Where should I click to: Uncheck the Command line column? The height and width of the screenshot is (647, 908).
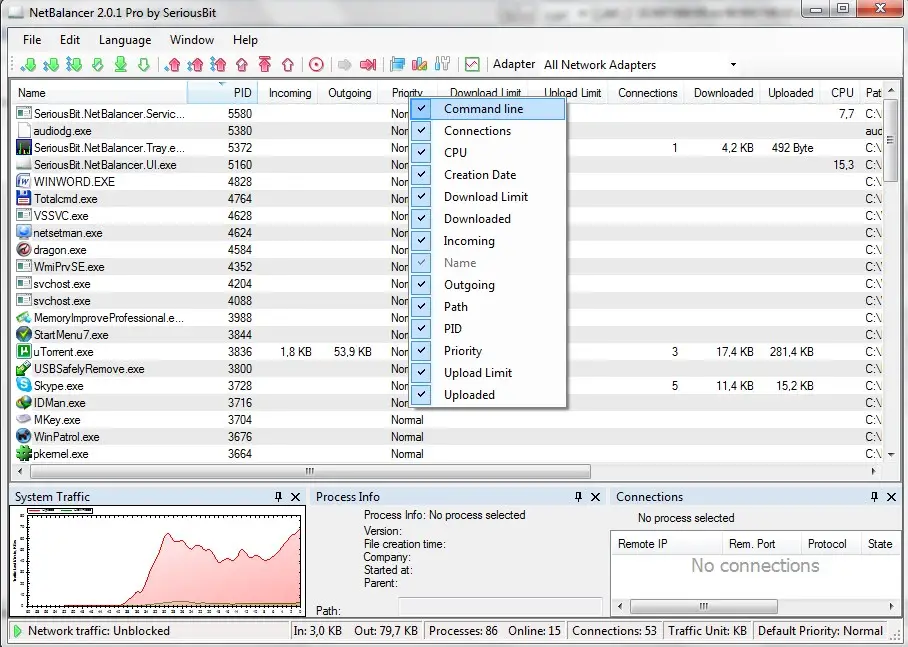[x=488, y=109]
